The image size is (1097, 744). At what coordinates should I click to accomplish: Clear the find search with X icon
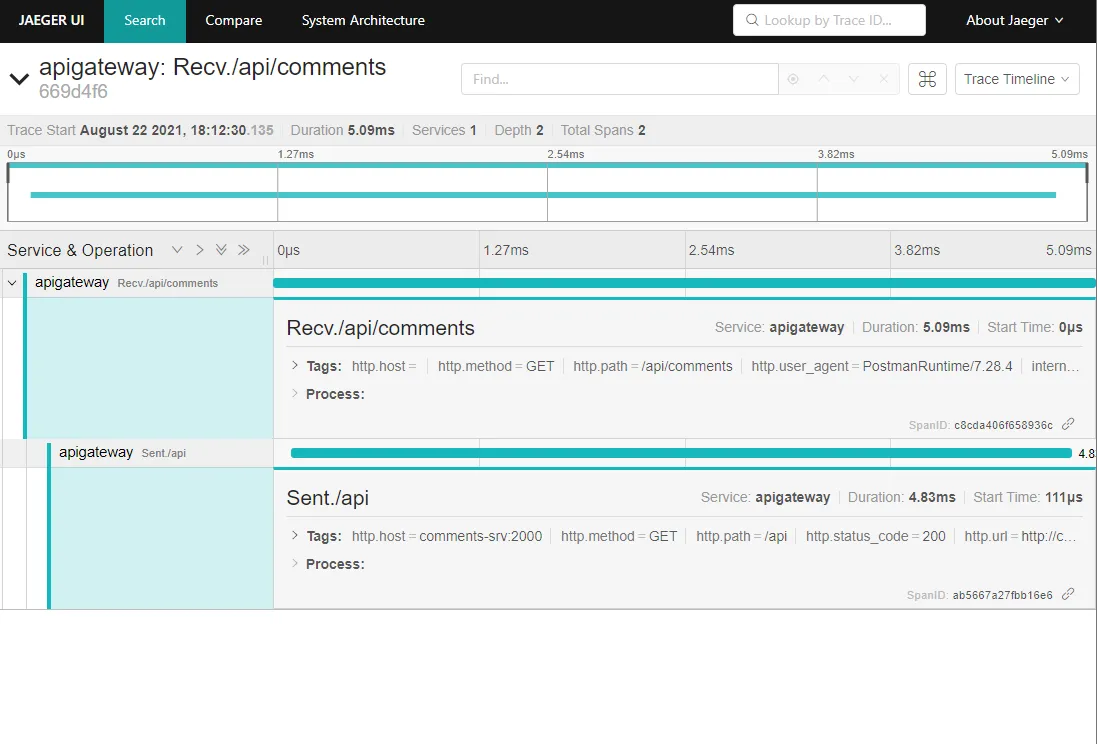[884, 79]
